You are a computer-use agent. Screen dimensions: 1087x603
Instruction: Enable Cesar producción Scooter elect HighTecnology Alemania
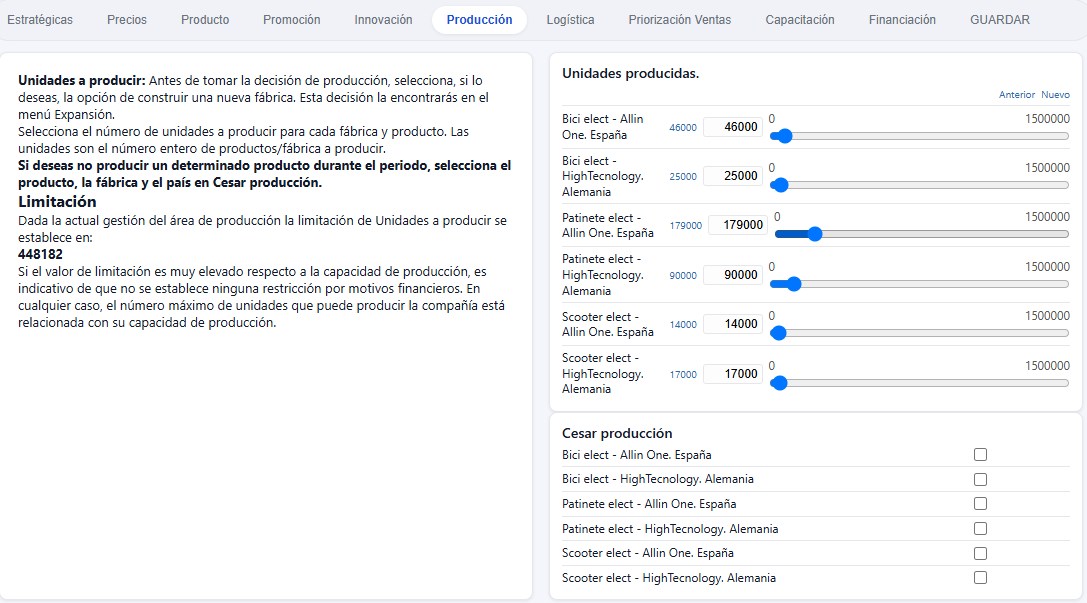[x=980, y=578]
